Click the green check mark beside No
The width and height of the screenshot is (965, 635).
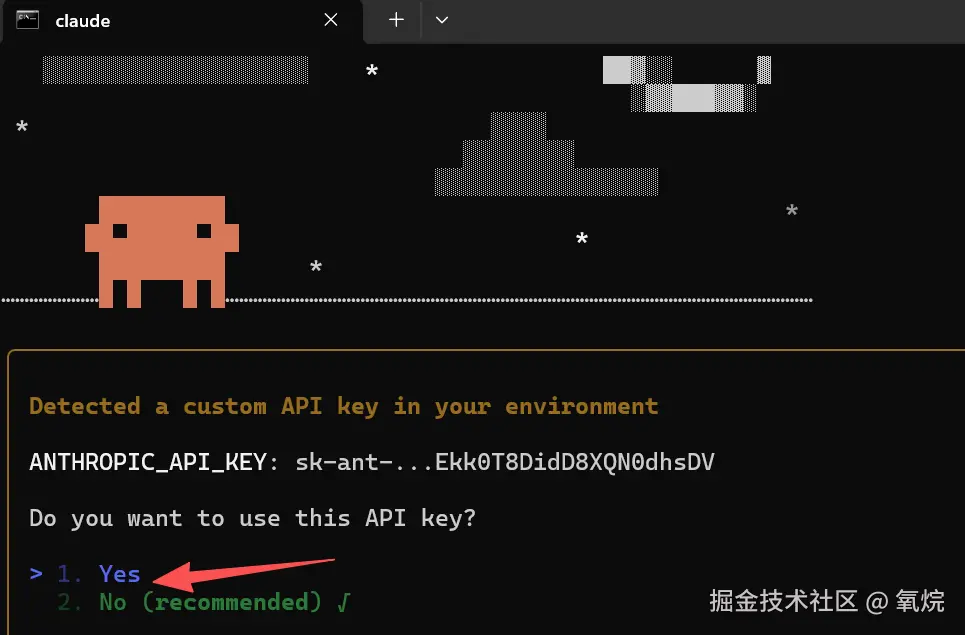click(x=343, y=602)
